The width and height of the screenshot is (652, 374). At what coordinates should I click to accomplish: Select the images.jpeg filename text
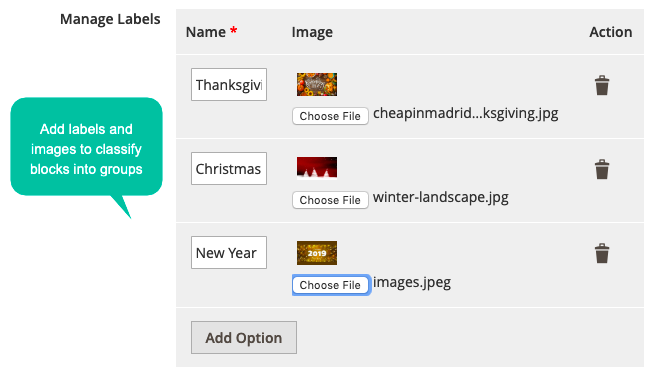412,282
